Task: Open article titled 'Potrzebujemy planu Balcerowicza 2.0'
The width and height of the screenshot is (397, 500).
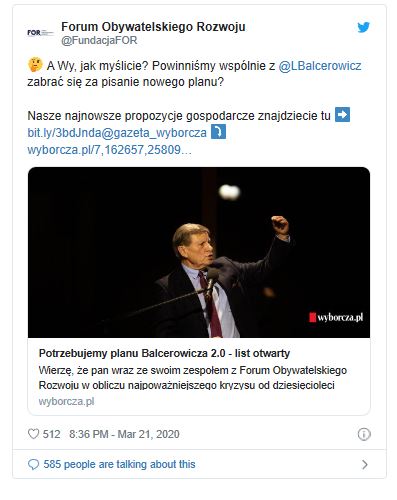Action: pos(164,353)
